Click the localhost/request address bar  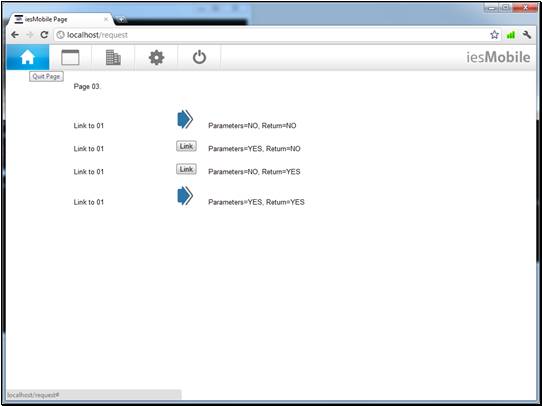[273, 35]
